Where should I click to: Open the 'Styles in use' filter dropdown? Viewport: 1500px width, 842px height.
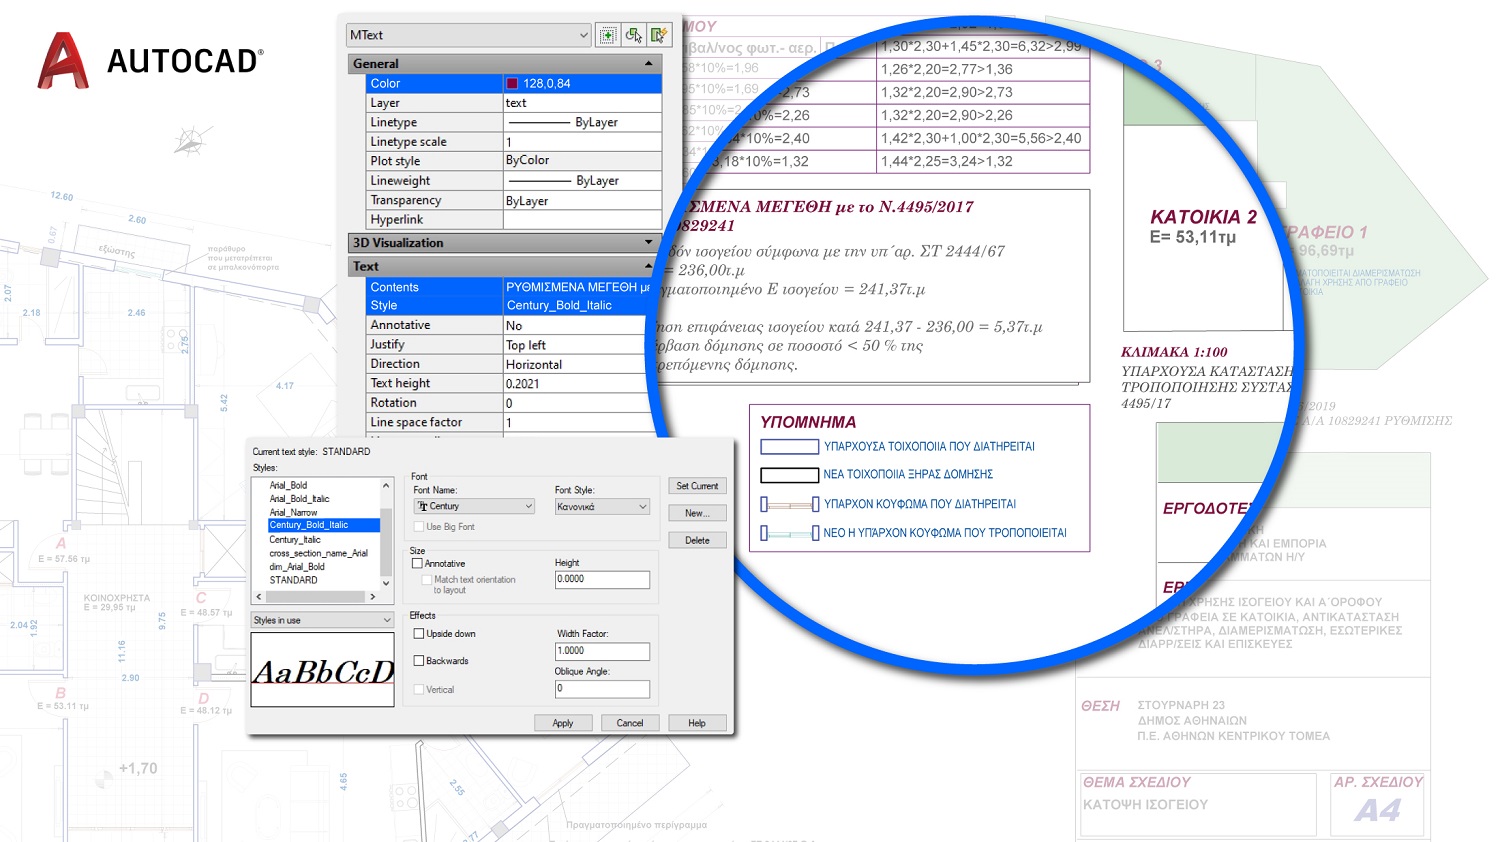click(322, 620)
